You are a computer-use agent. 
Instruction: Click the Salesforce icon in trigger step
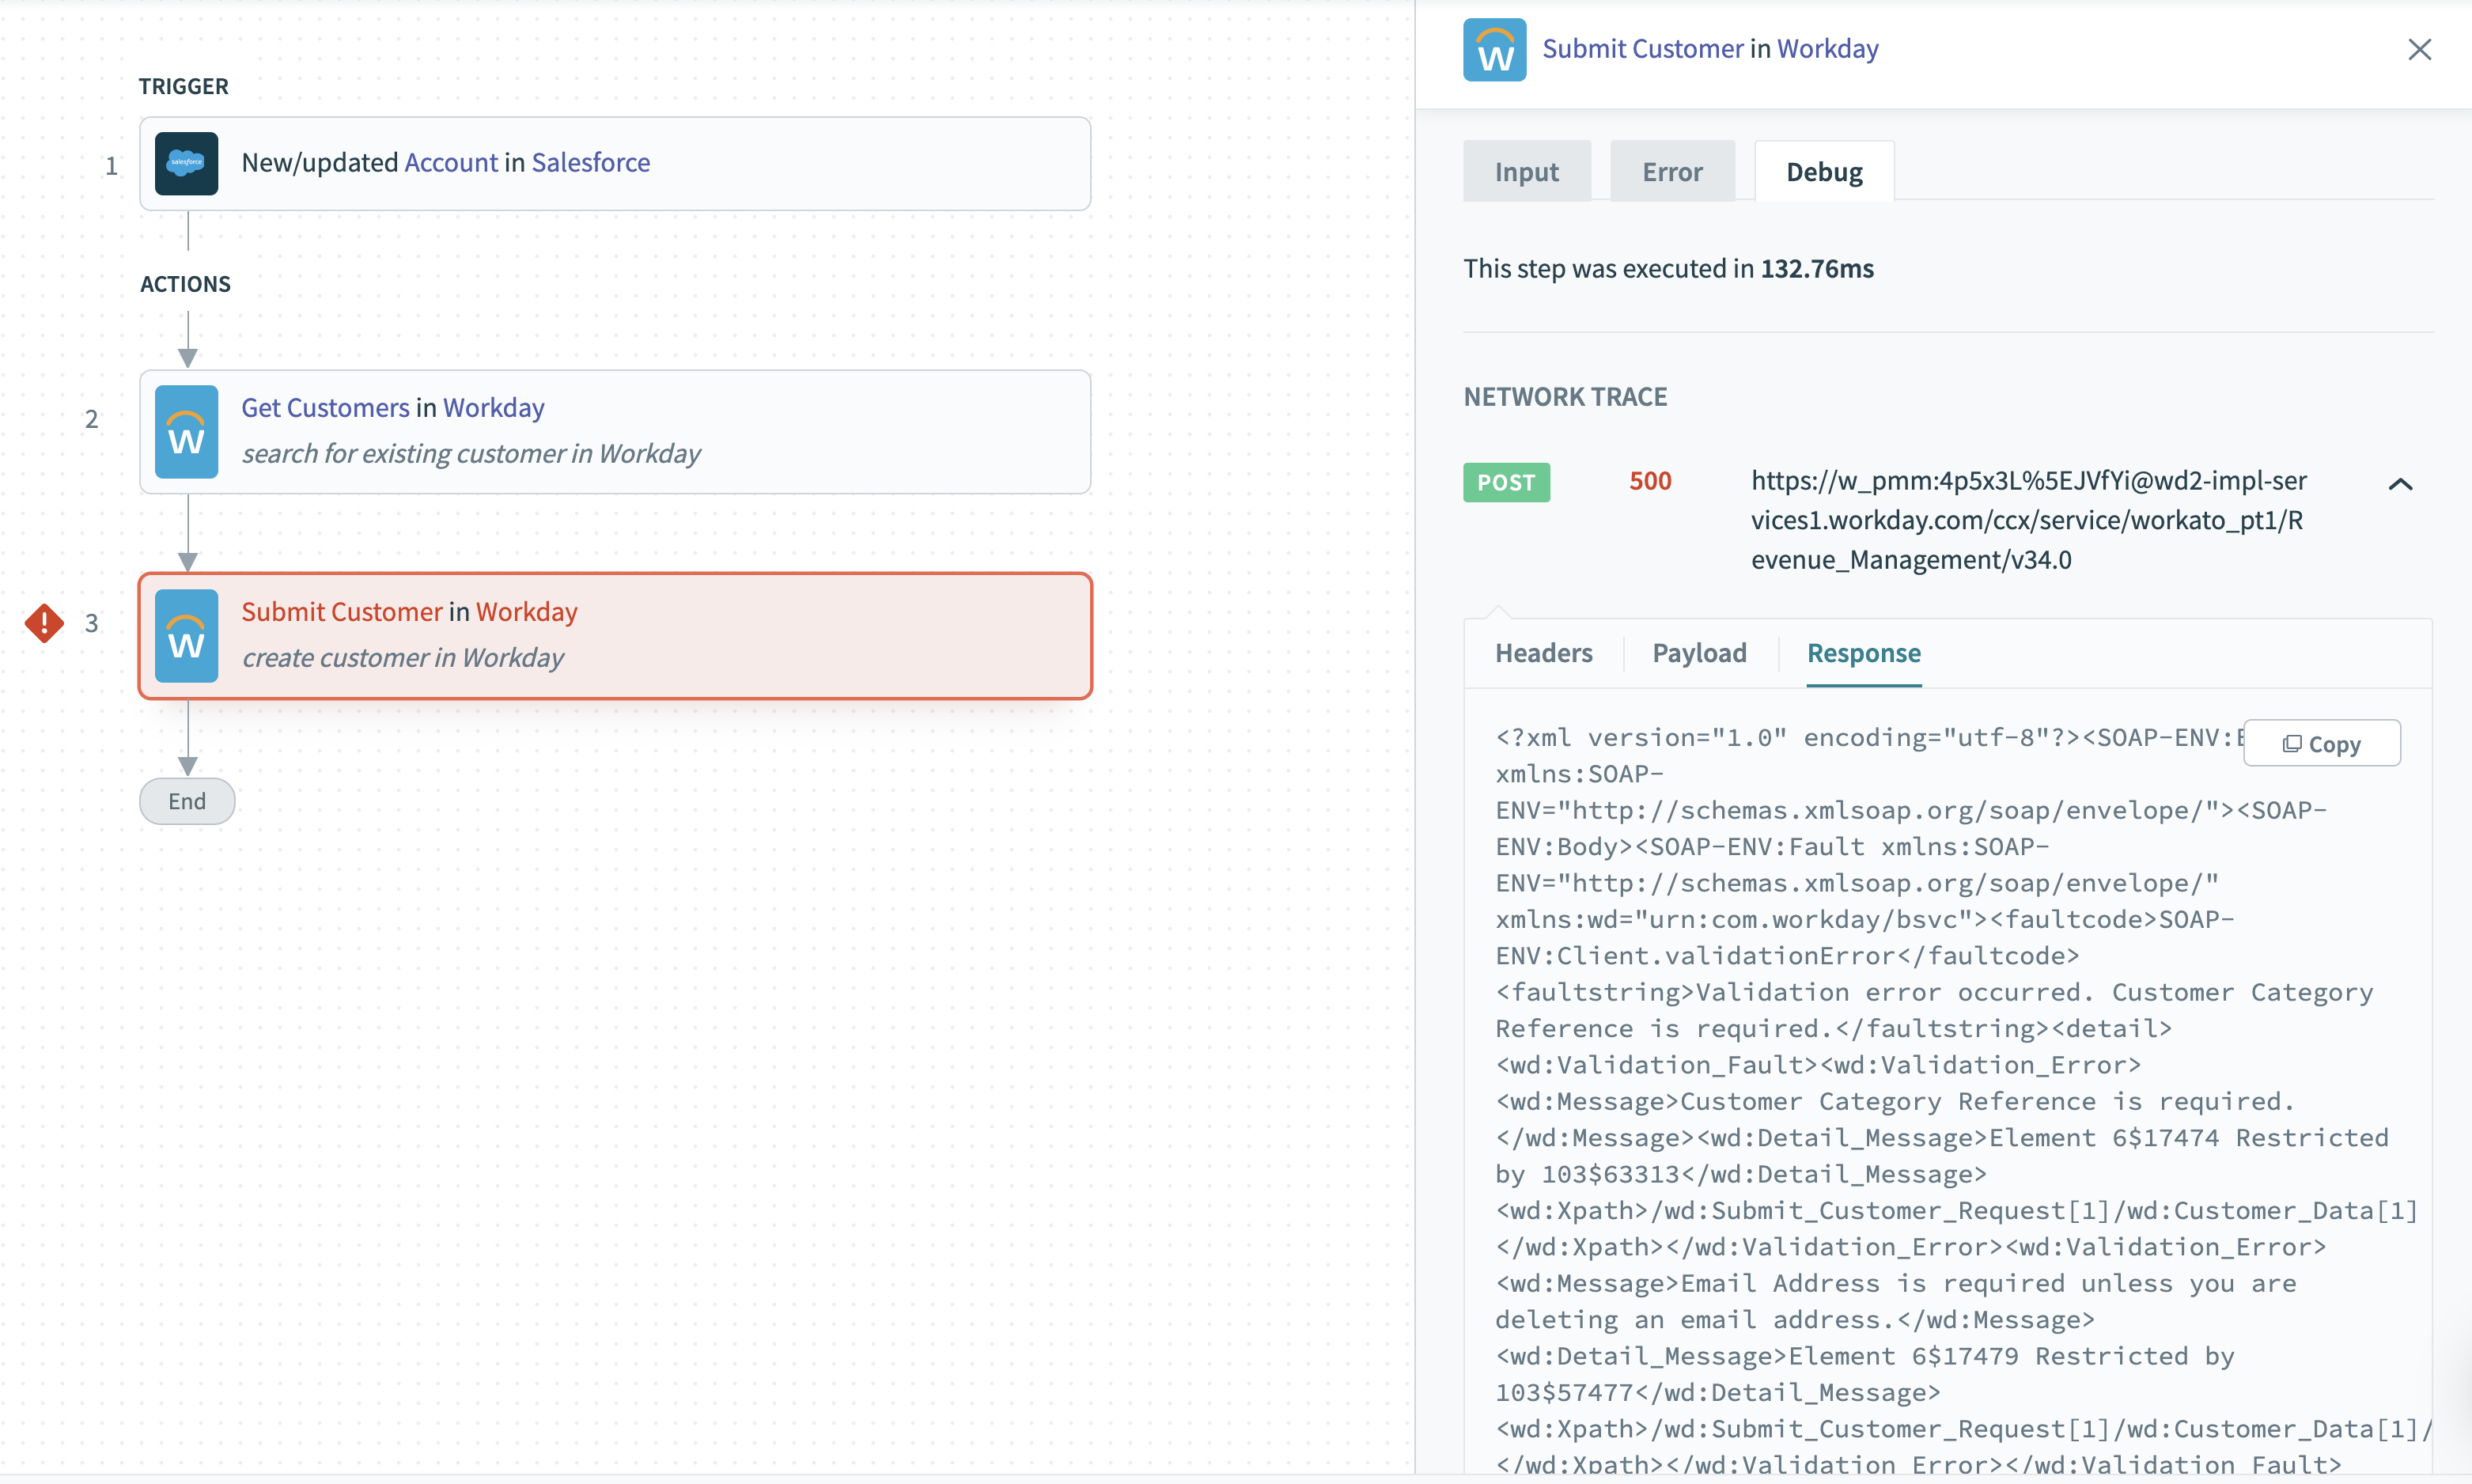(x=187, y=163)
